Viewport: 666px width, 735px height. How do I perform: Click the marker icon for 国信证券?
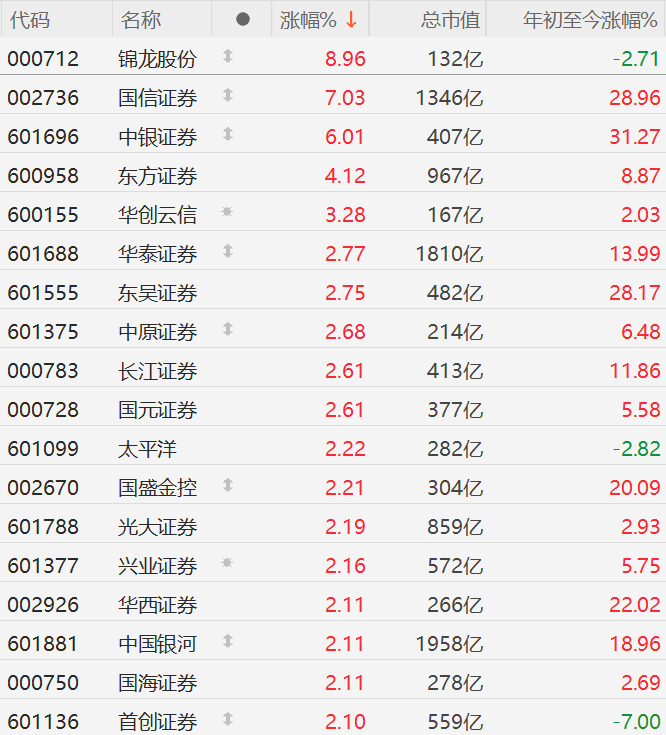[x=228, y=95]
